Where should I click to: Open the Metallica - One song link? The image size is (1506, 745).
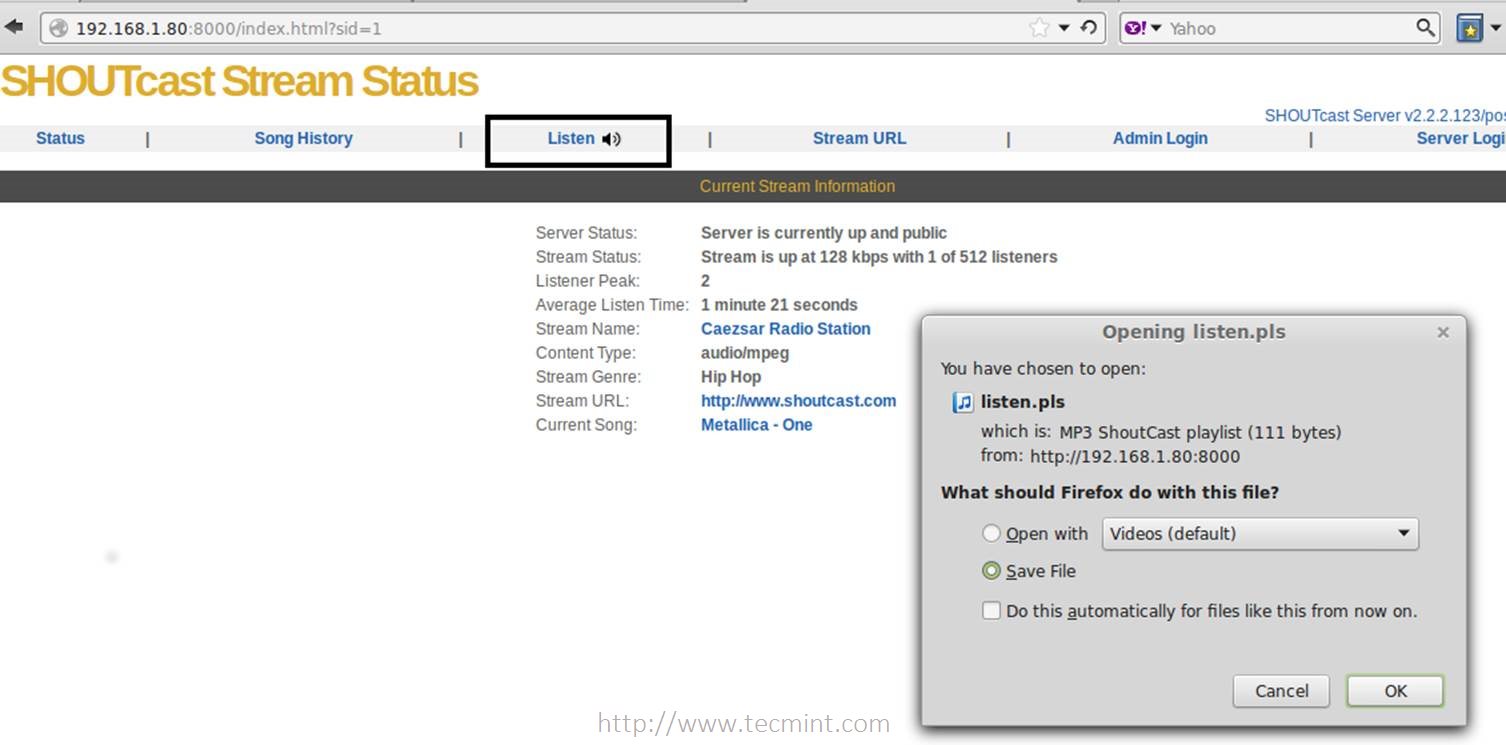756,425
